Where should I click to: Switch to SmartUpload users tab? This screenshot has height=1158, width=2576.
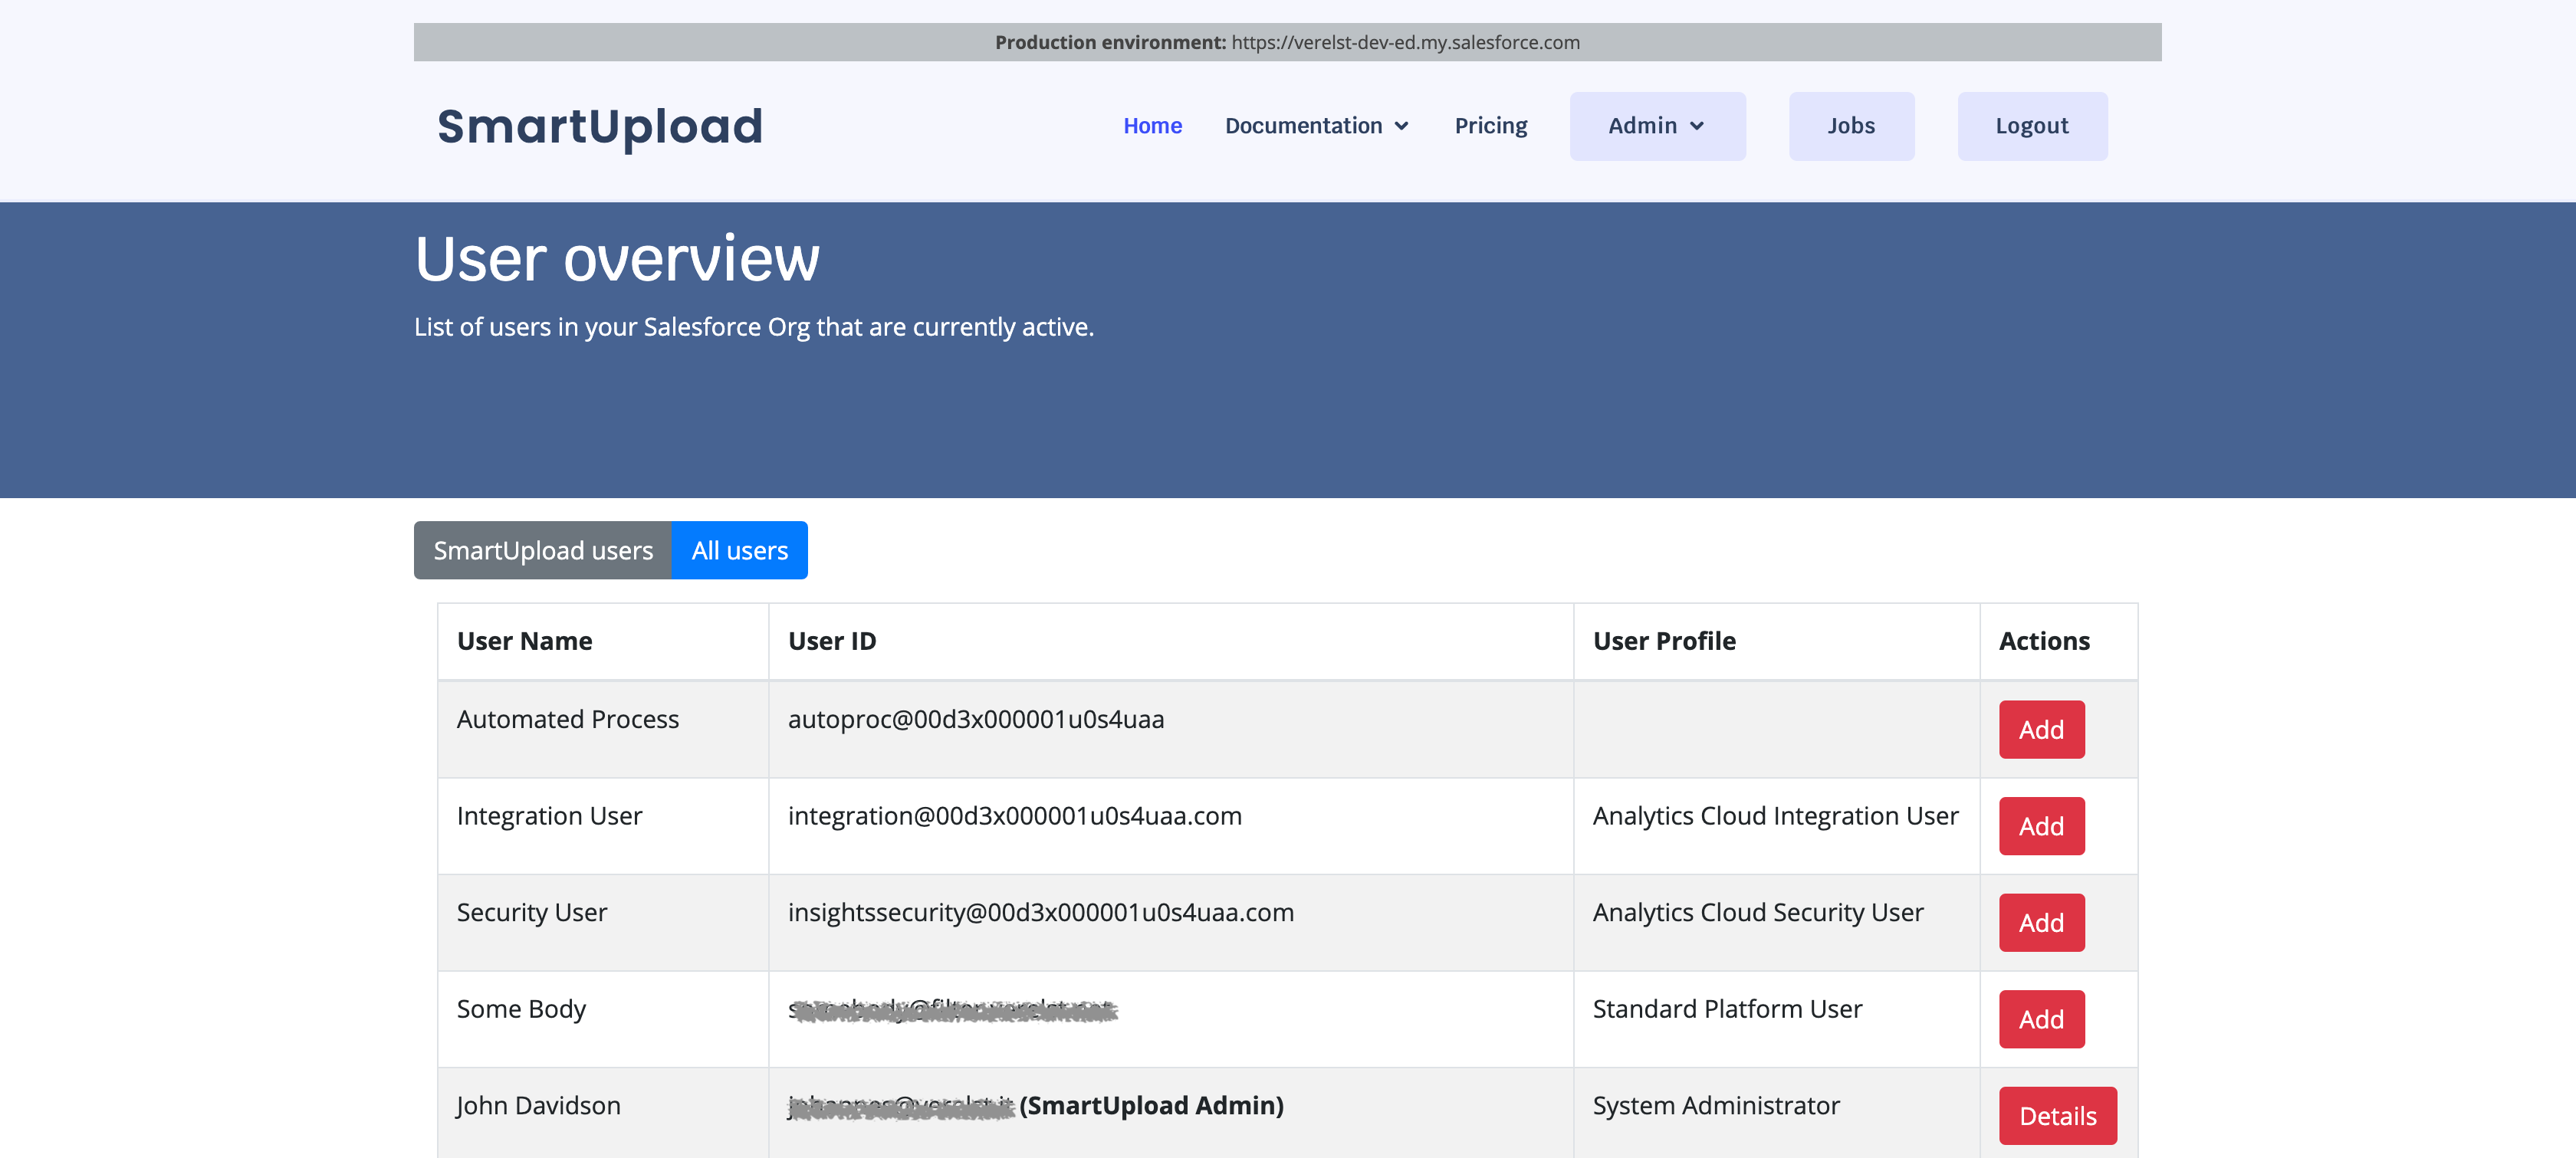coord(543,550)
